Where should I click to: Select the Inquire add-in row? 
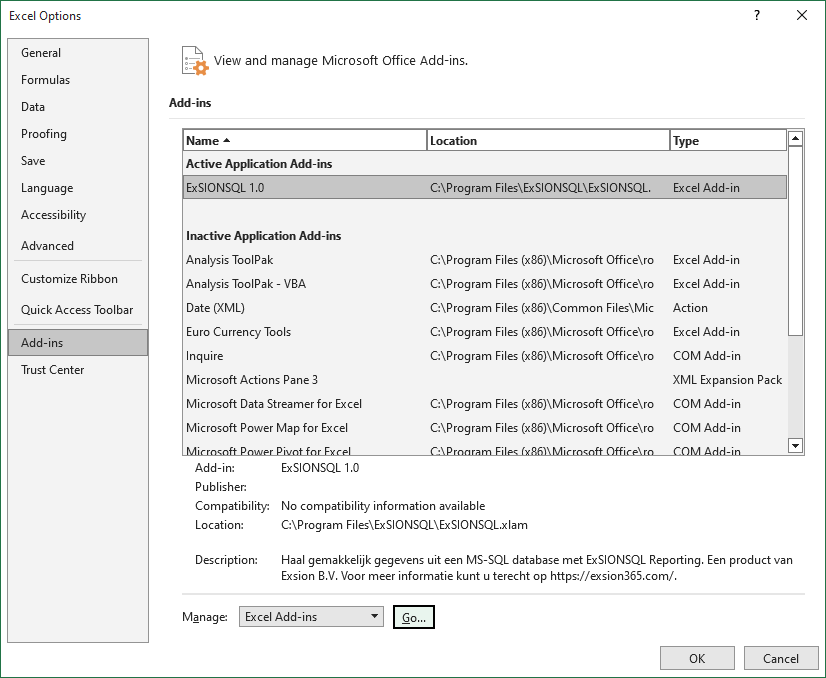coord(485,356)
